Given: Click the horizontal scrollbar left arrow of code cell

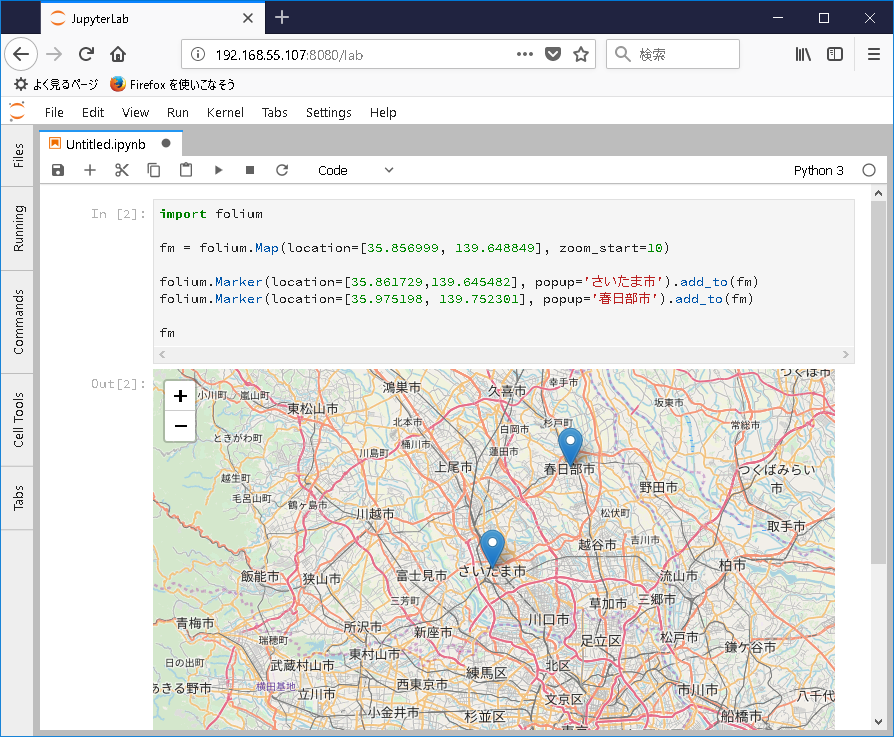Looking at the screenshot, I should coord(162,355).
